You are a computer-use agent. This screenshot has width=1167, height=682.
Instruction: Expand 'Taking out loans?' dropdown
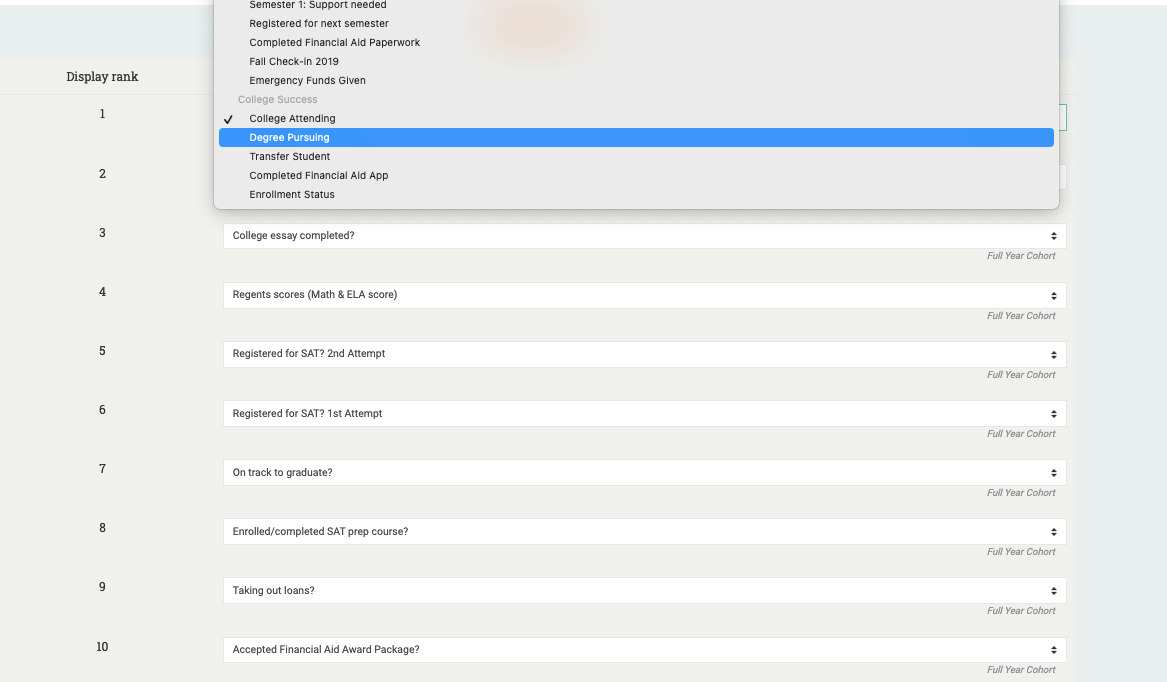[644, 590]
